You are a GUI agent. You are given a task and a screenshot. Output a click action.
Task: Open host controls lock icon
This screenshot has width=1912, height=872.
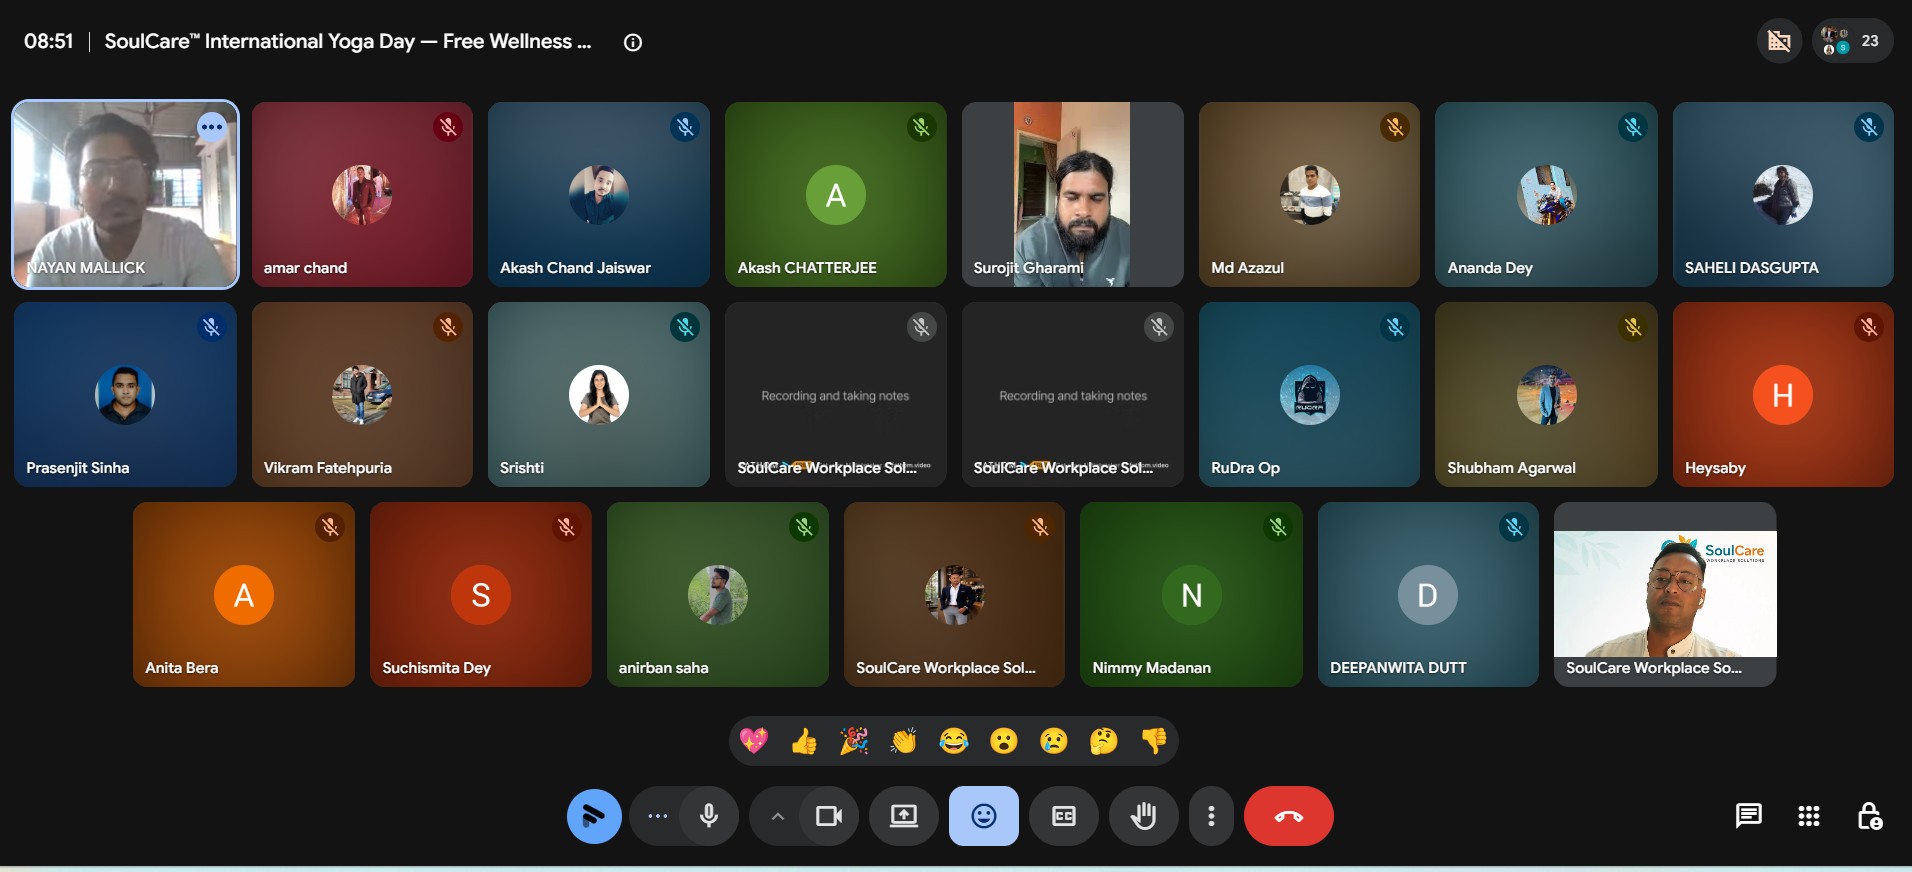[1869, 816]
